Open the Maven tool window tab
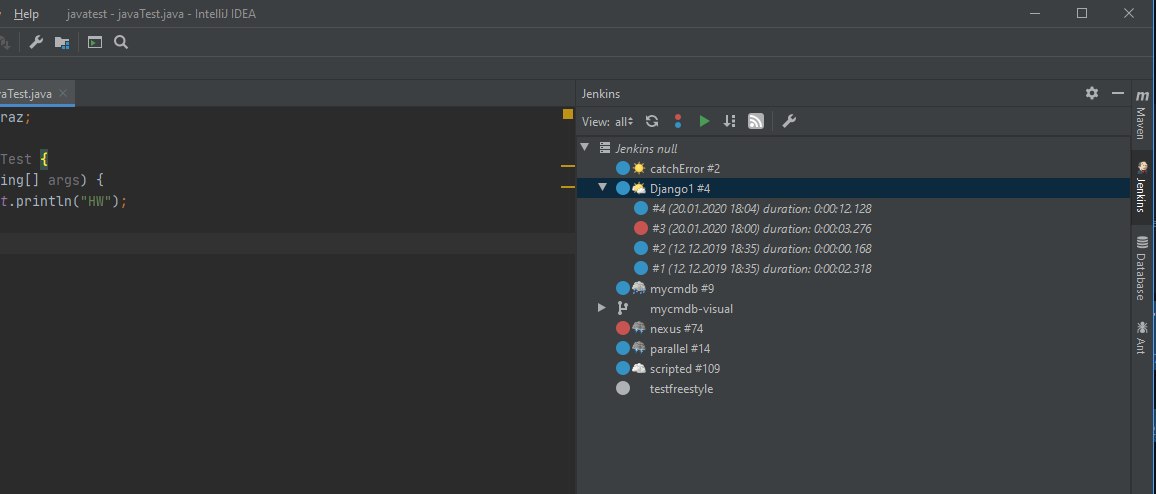This screenshot has width=1156, height=494. (x=1141, y=112)
